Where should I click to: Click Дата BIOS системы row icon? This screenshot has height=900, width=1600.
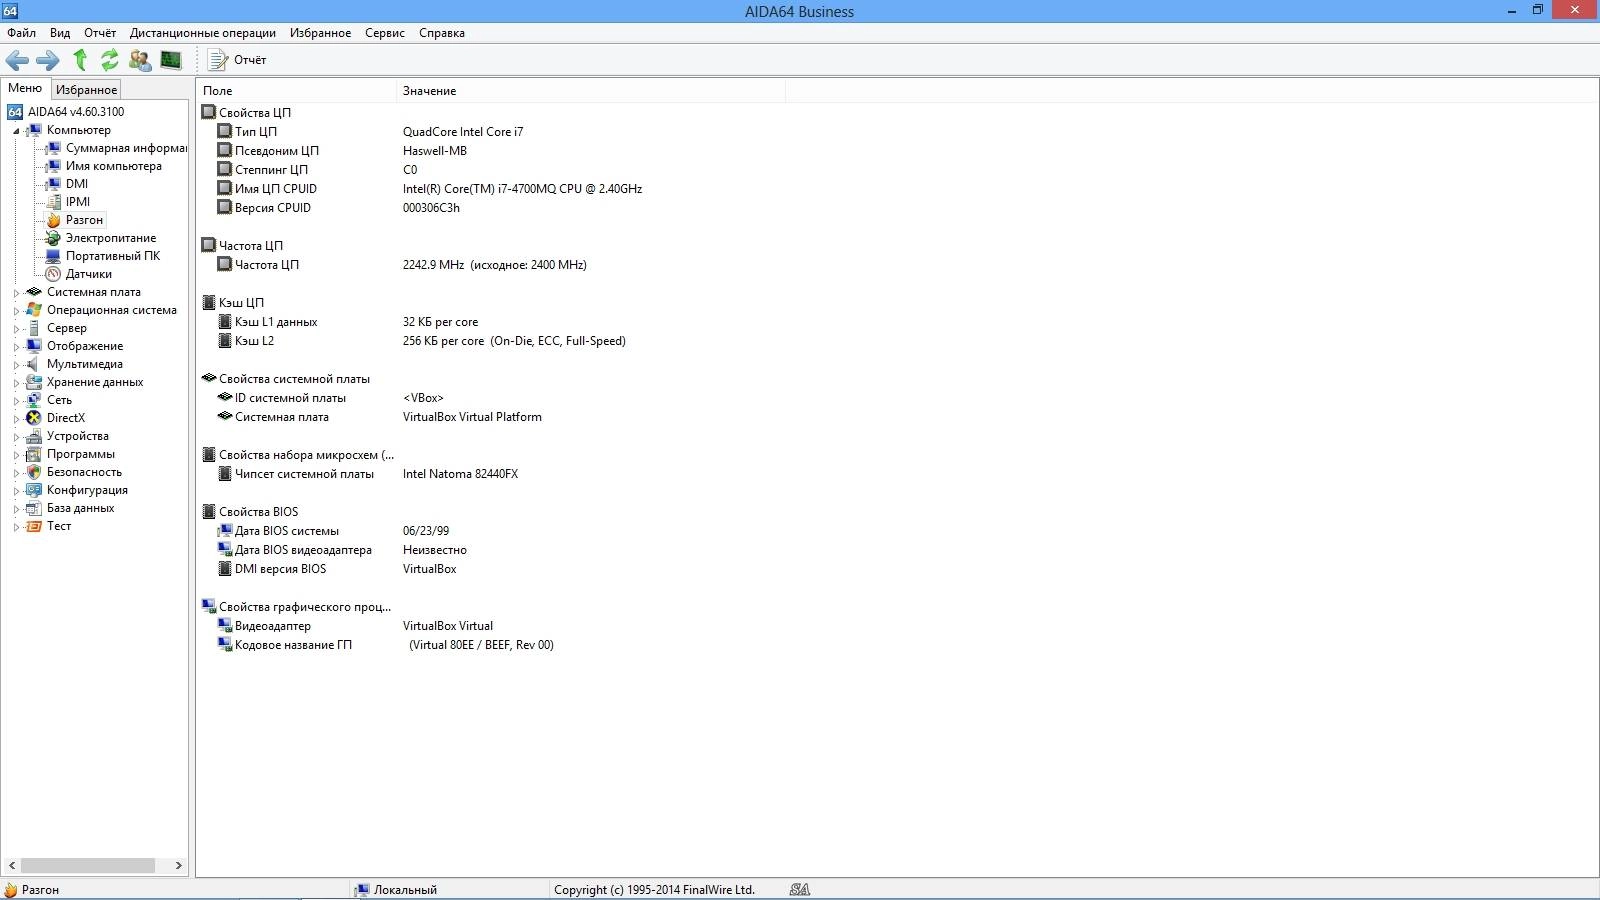click(225, 531)
